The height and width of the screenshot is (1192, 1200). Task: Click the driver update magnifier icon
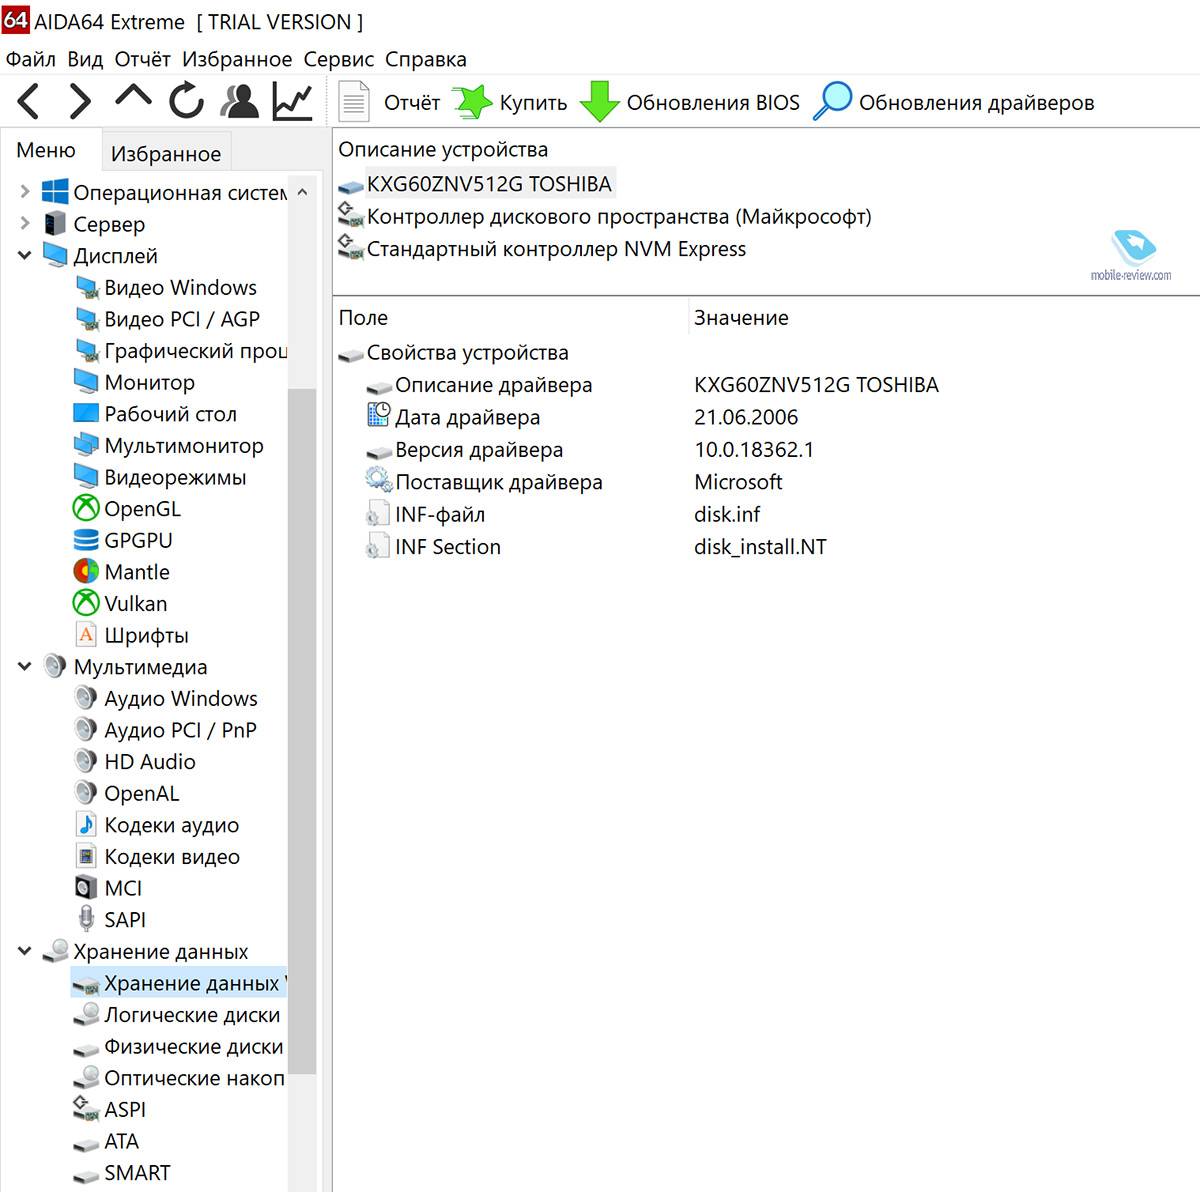coord(832,101)
